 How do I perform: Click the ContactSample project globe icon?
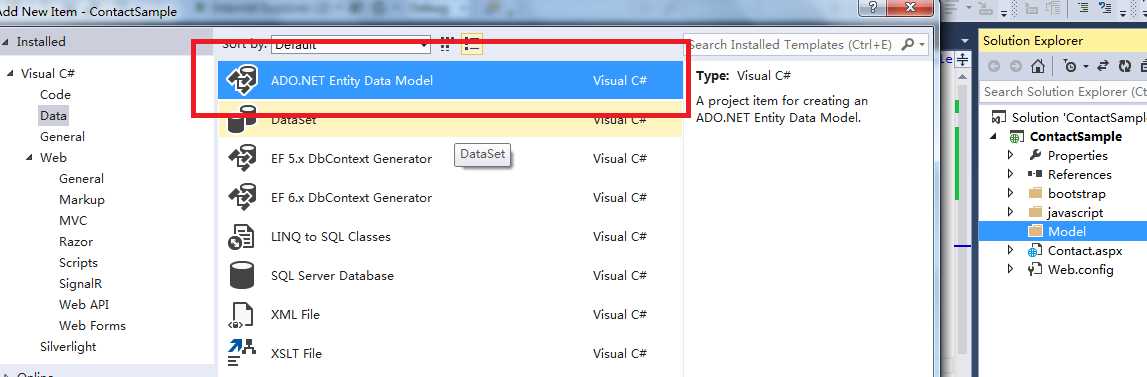coord(1016,137)
